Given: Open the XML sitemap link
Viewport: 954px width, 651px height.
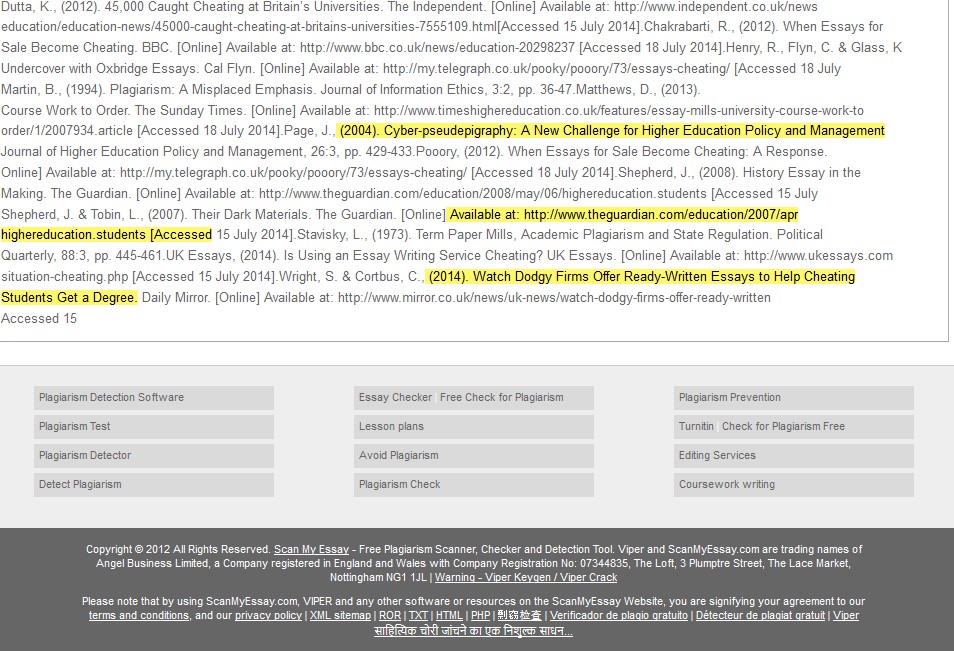Looking at the screenshot, I should (x=340, y=615).
